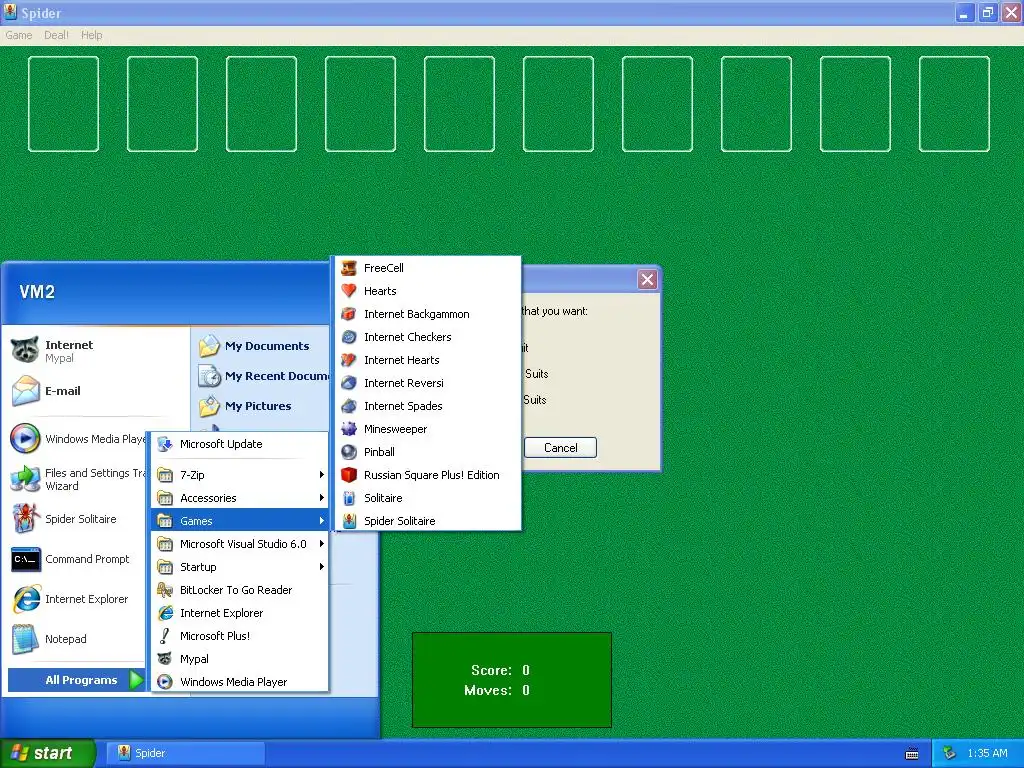Open Internet Reversi
Screen dimensions: 1024x768
(x=428, y=383)
